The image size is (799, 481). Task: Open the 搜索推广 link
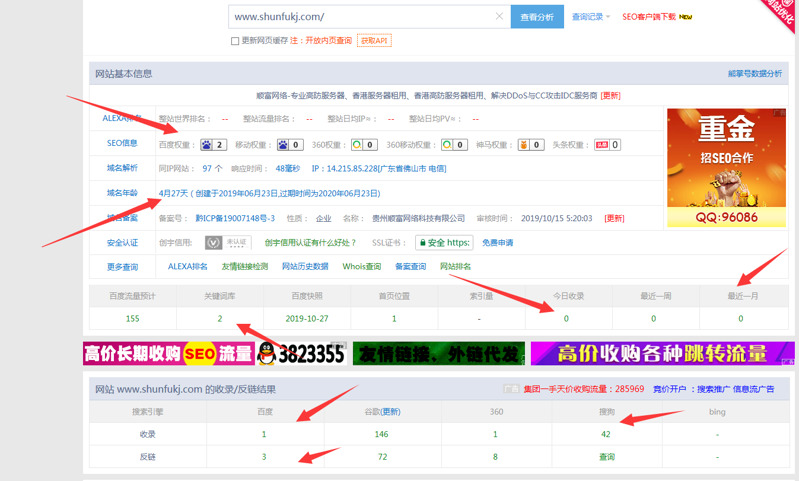click(x=713, y=389)
